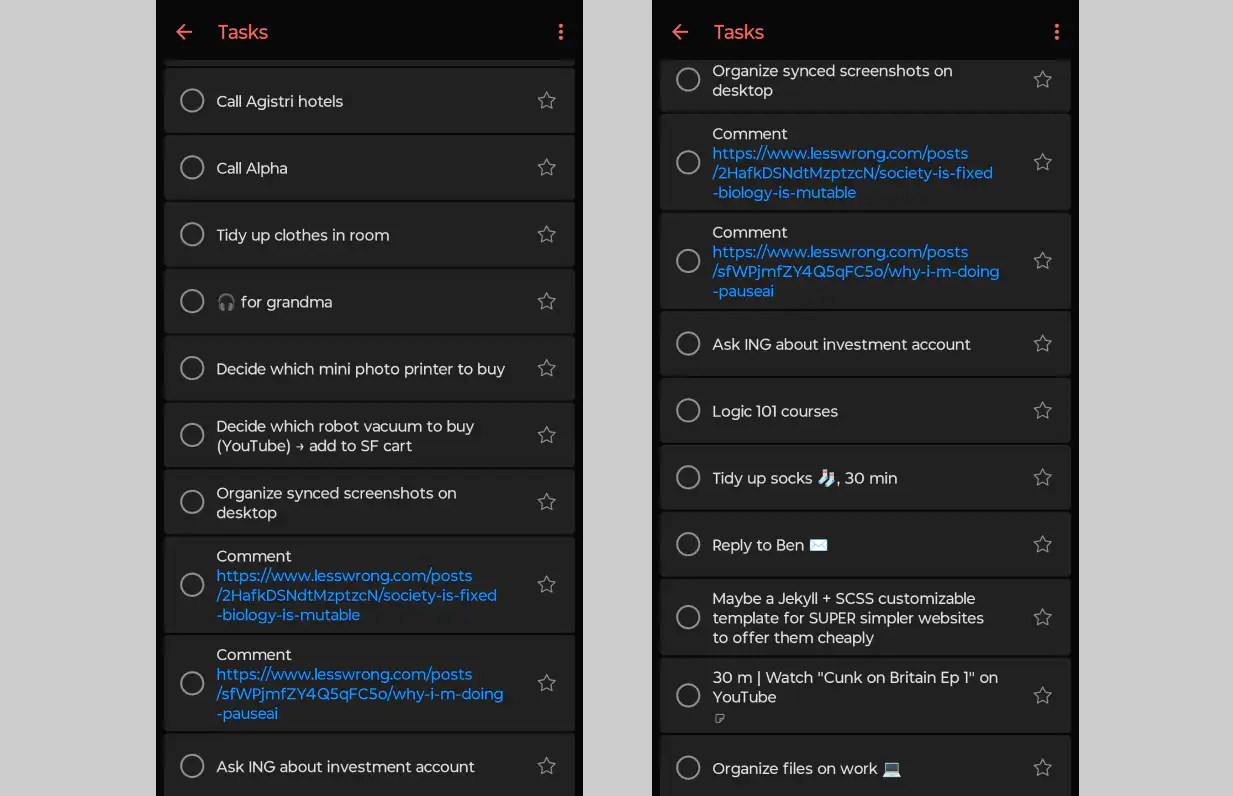This screenshot has width=1233, height=796.
Task: Open the three-dot menu on the left screen
Action: 561,31
